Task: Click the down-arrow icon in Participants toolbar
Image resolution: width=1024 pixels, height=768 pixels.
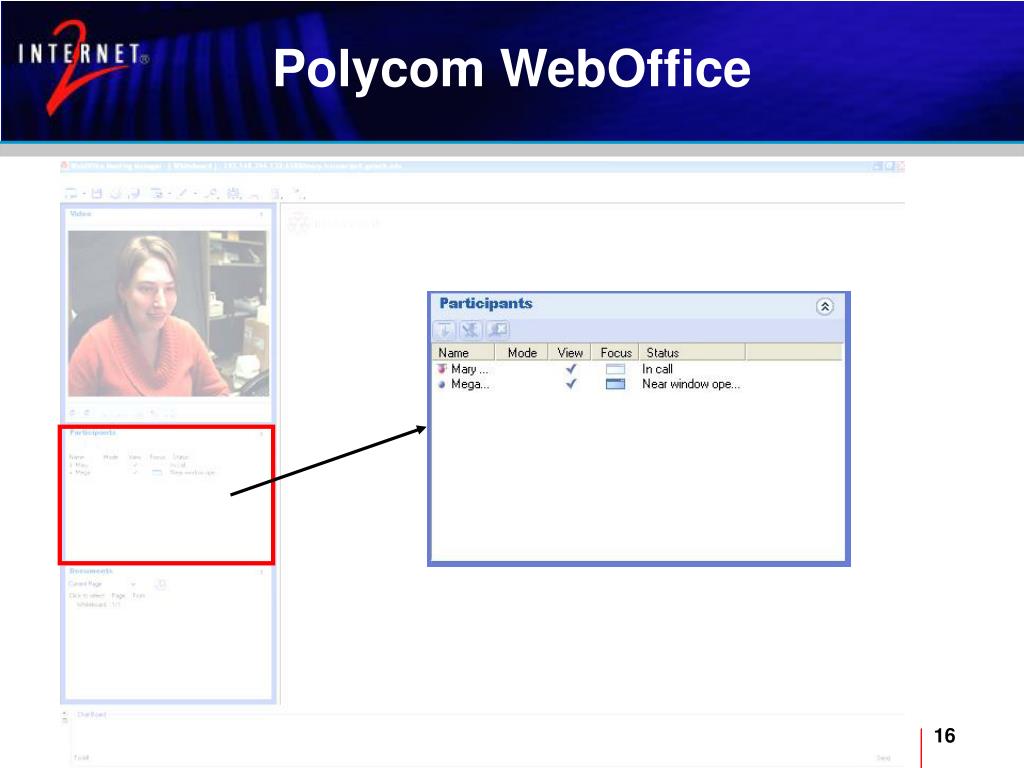Action: tap(445, 330)
